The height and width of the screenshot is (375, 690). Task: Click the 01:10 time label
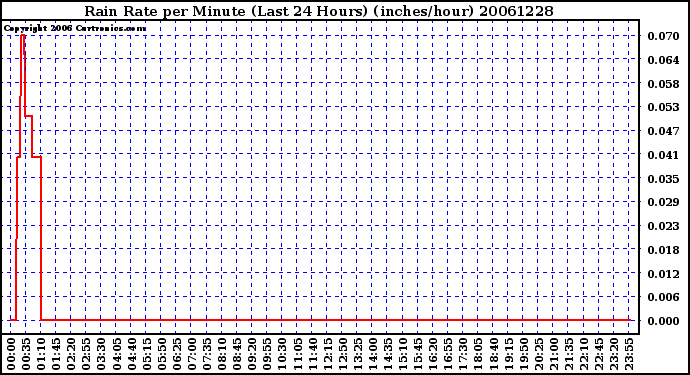[x=41, y=354]
